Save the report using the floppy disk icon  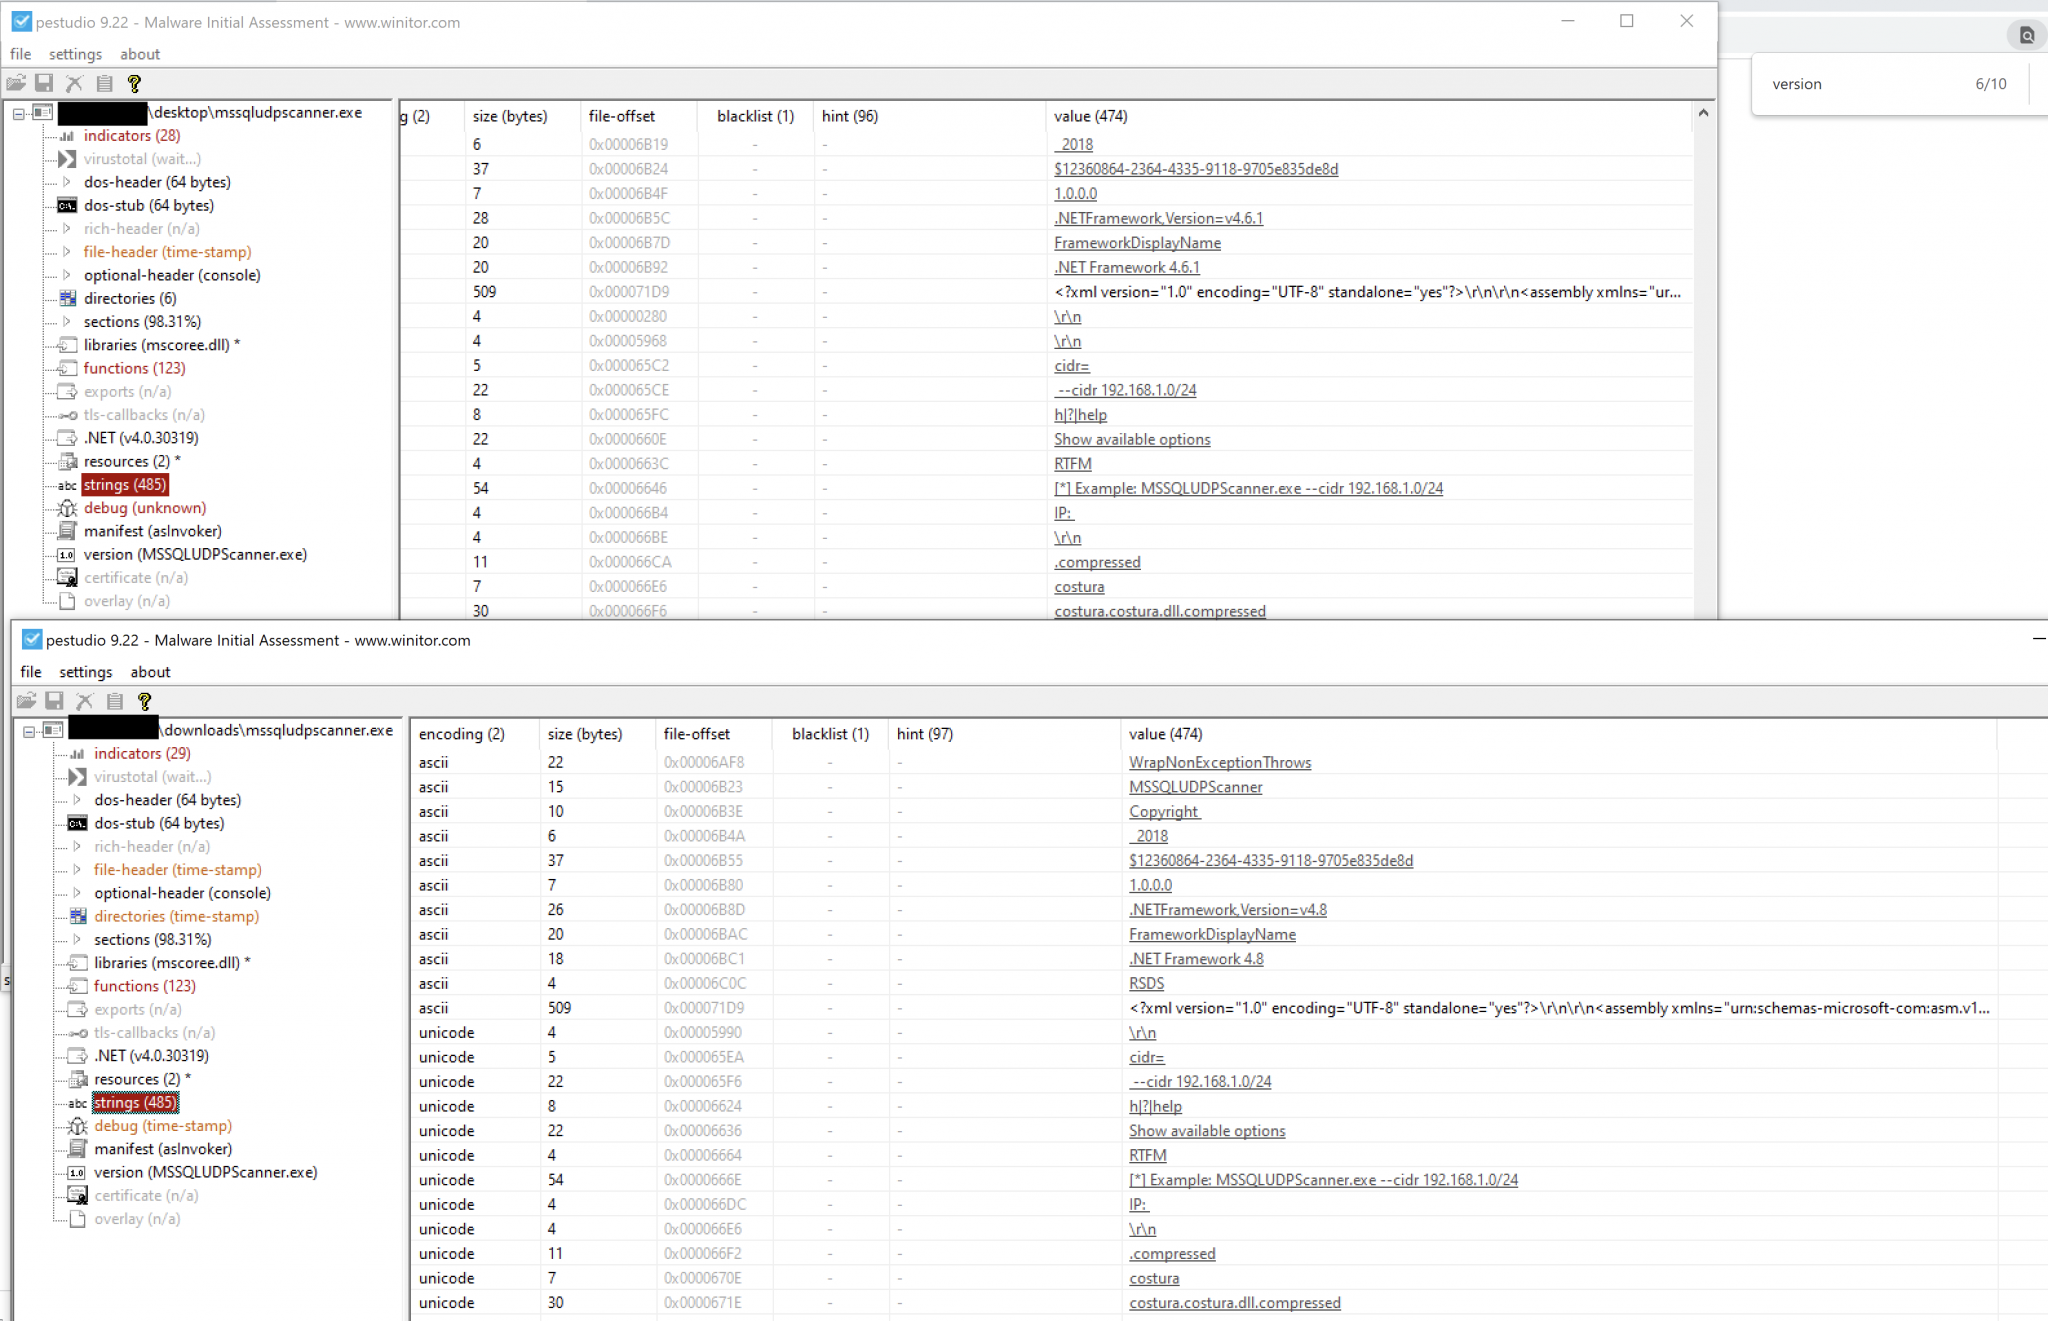45,83
